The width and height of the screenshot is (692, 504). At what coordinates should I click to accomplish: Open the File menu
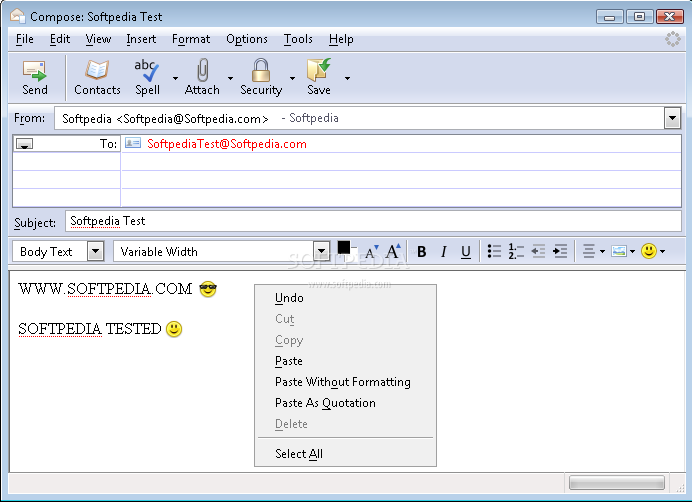[25, 39]
